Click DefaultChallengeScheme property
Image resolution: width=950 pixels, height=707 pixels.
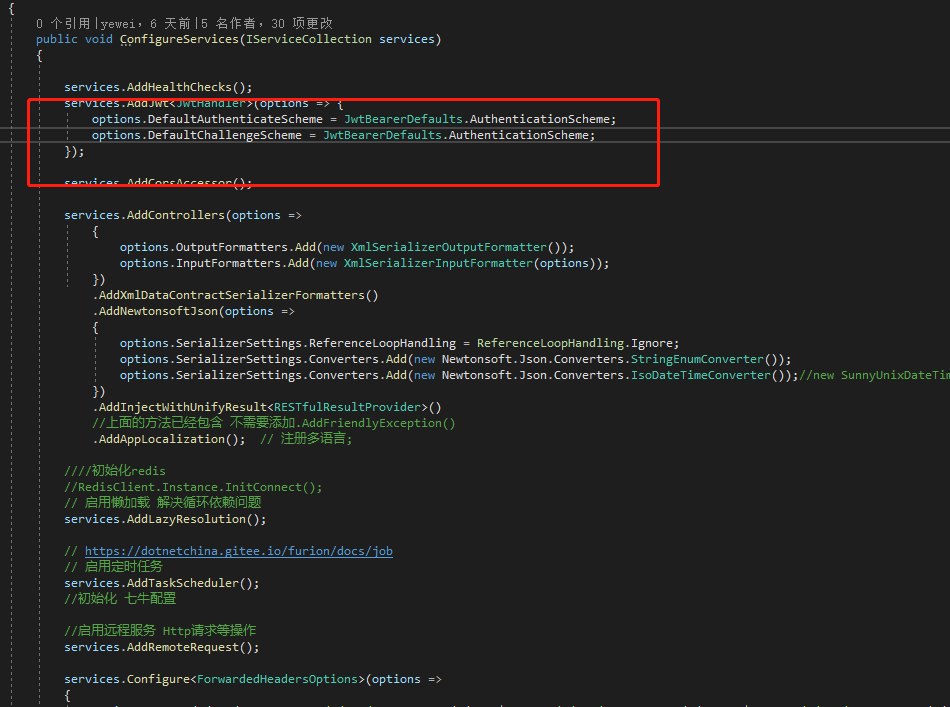[225, 134]
